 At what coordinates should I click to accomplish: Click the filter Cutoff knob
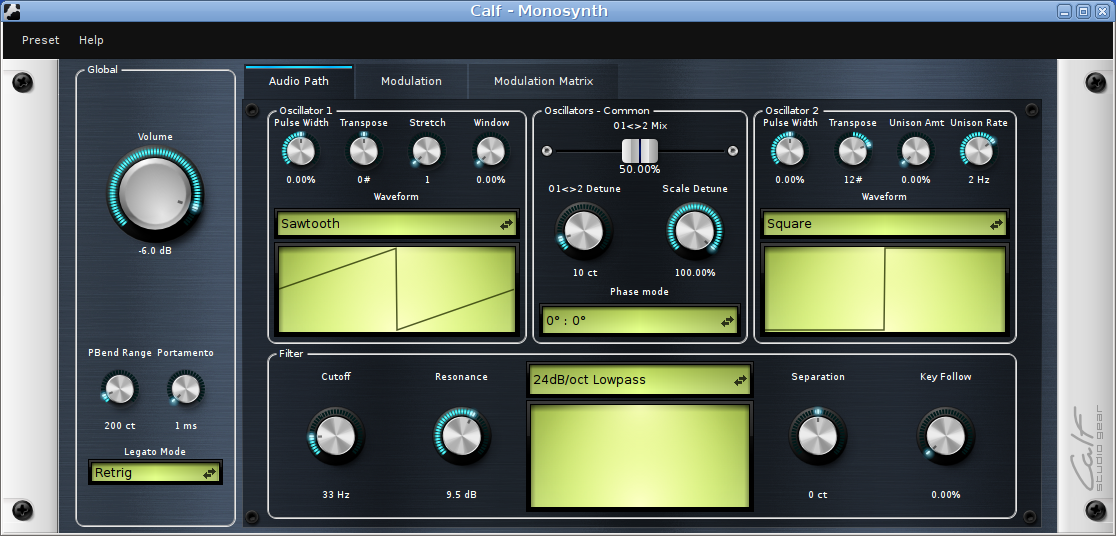(x=335, y=436)
